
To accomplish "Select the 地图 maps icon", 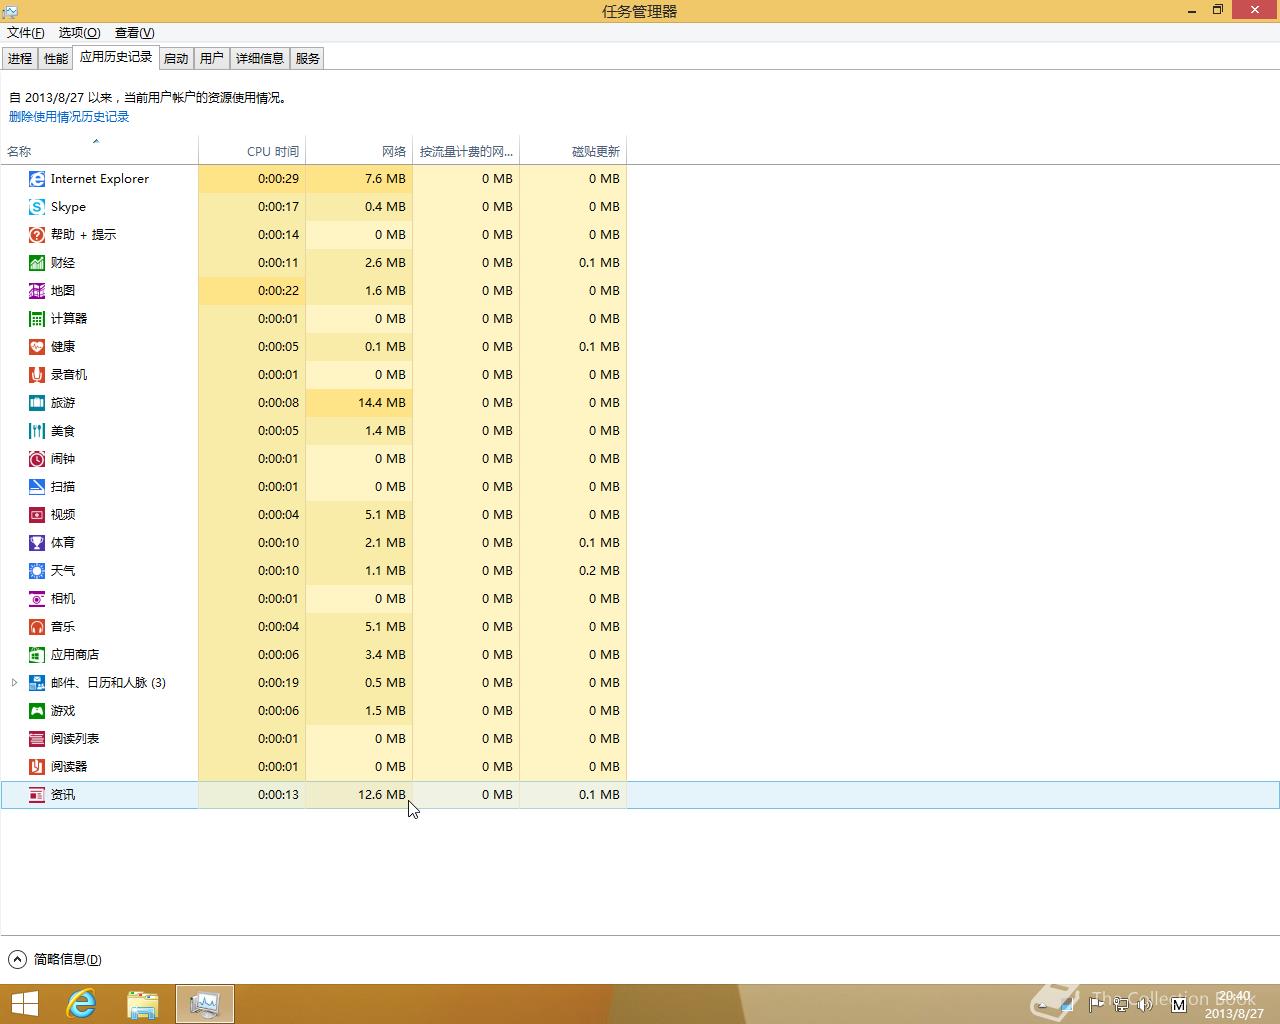I will click(x=37, y=291).
